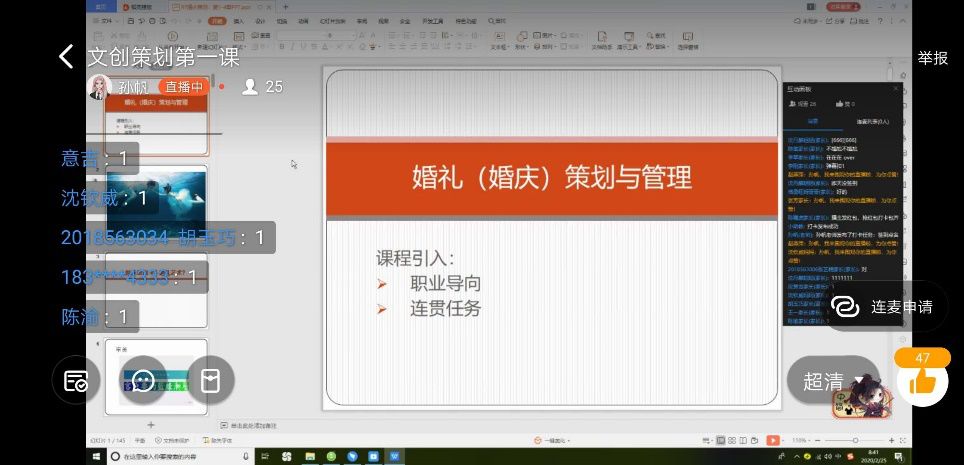Tap host 孙帆's avatar picture
Viewport: 964px width, 465px height.
click(x=99, y=88)
